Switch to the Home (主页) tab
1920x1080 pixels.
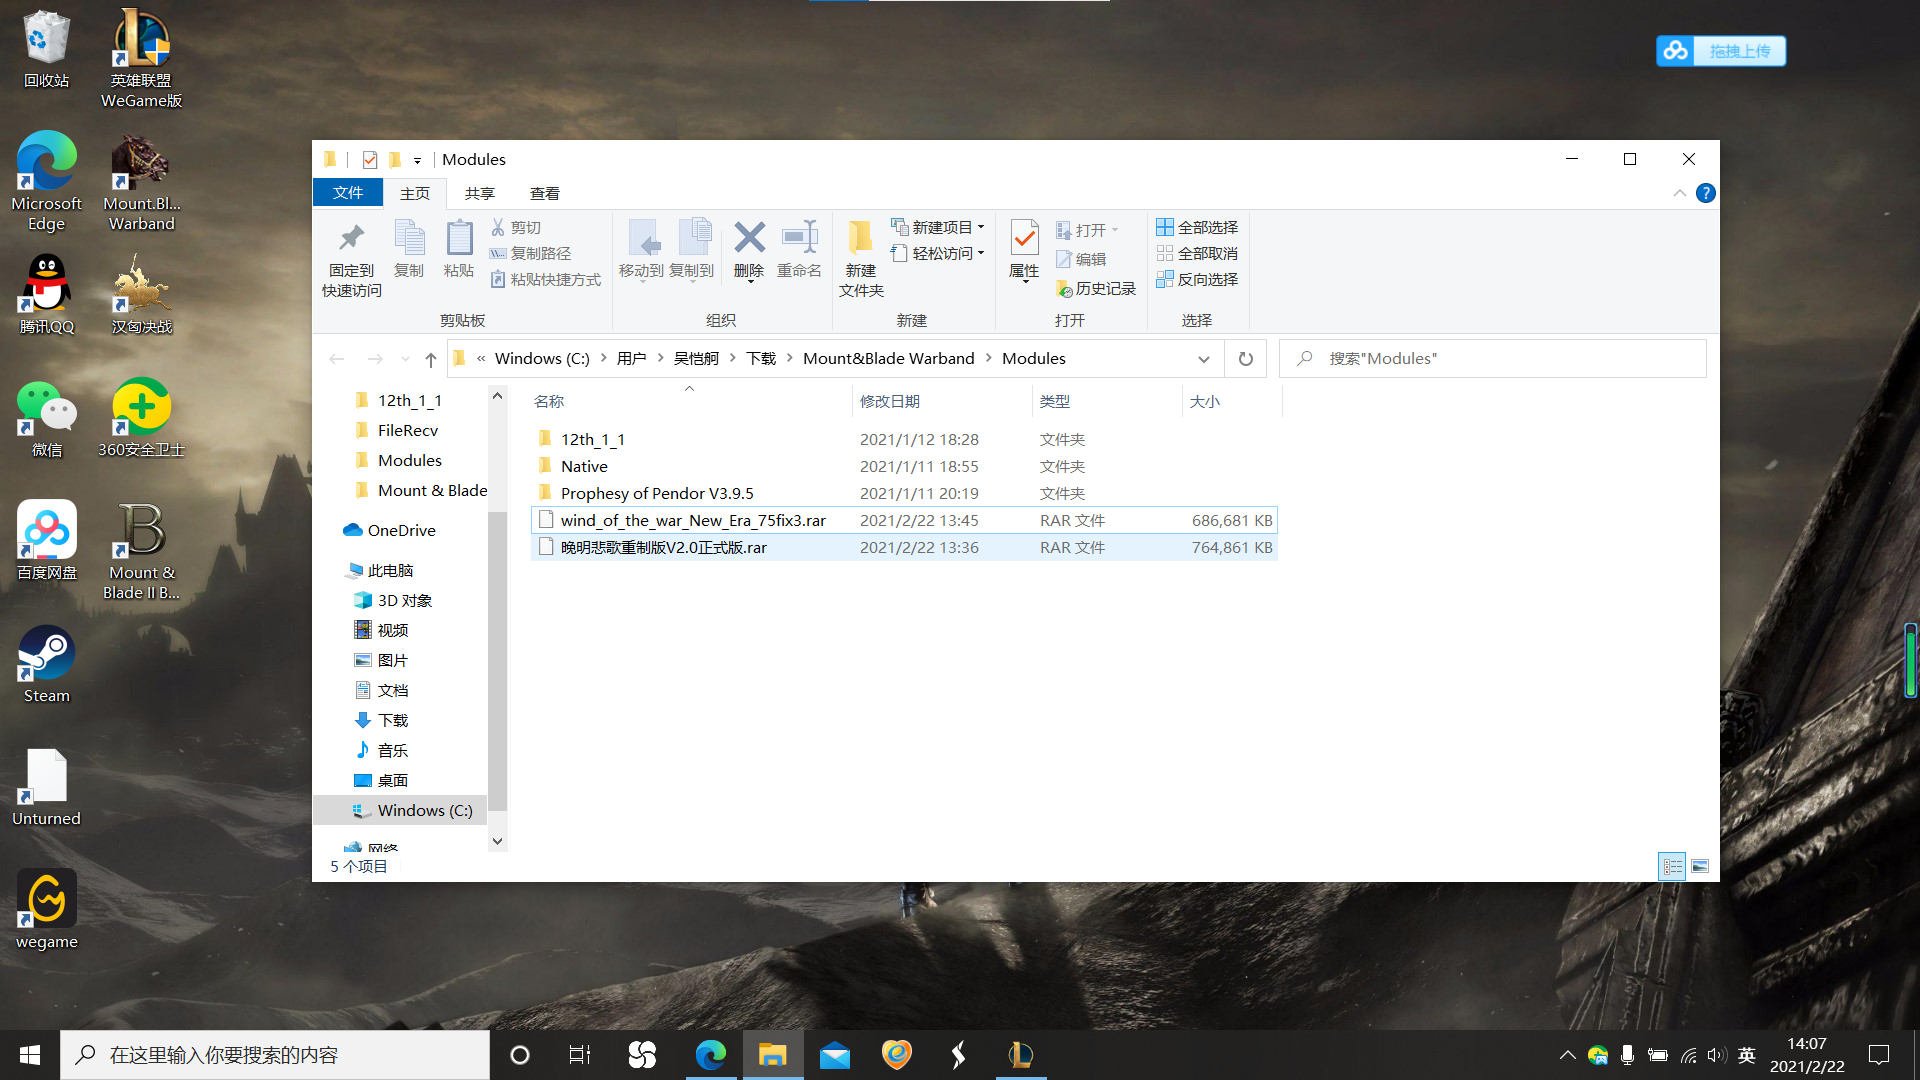click(415, 193)
